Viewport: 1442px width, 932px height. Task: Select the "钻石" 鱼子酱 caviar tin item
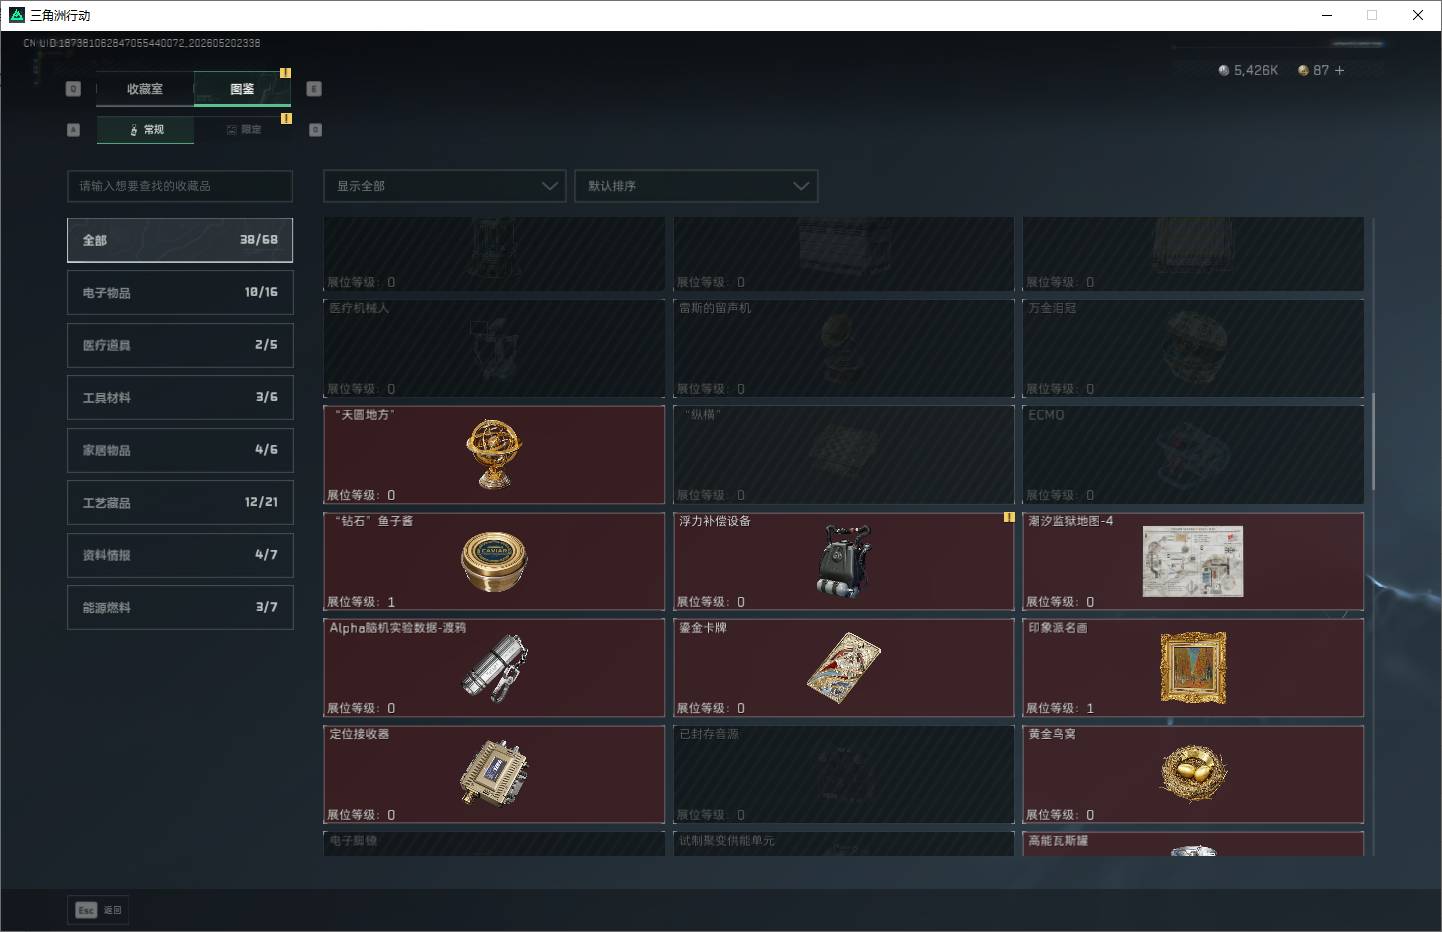(494, 561)
